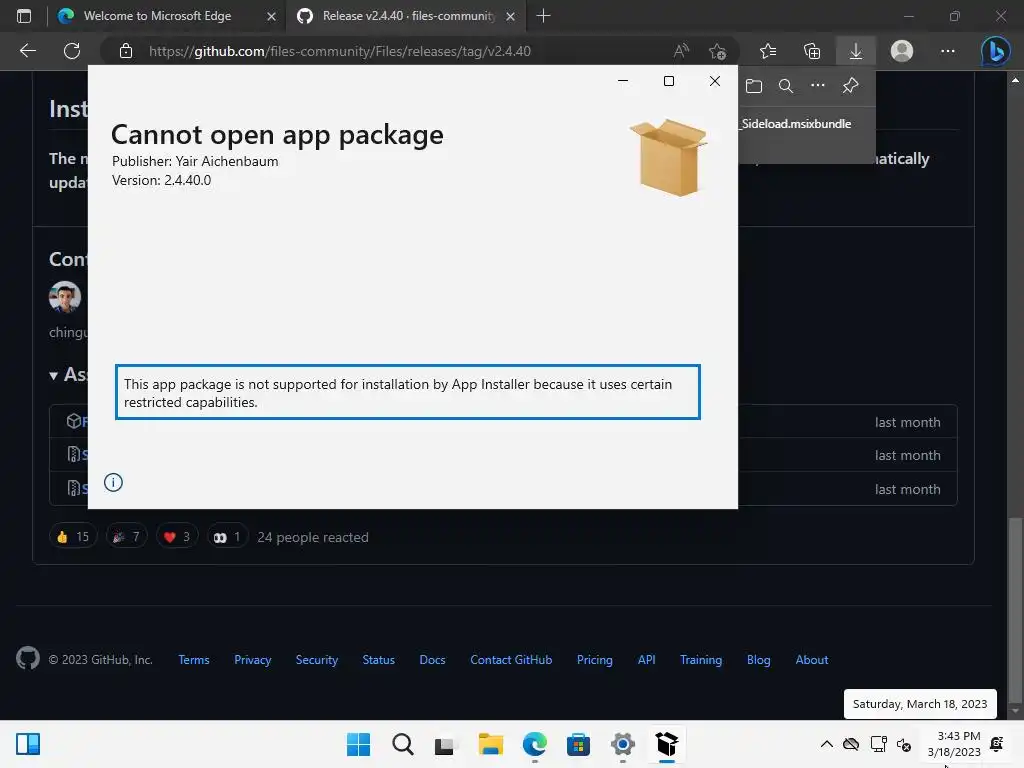Open Read aloud icon in address bar

click(681, 51)
